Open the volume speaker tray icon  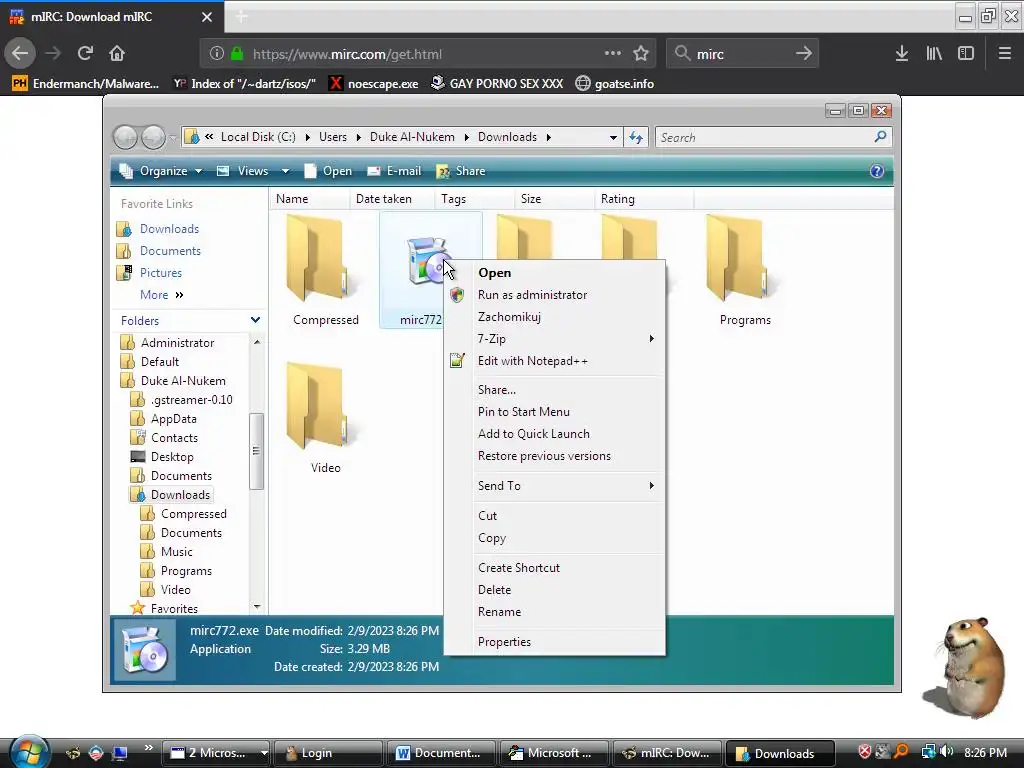tap(946, 752)
